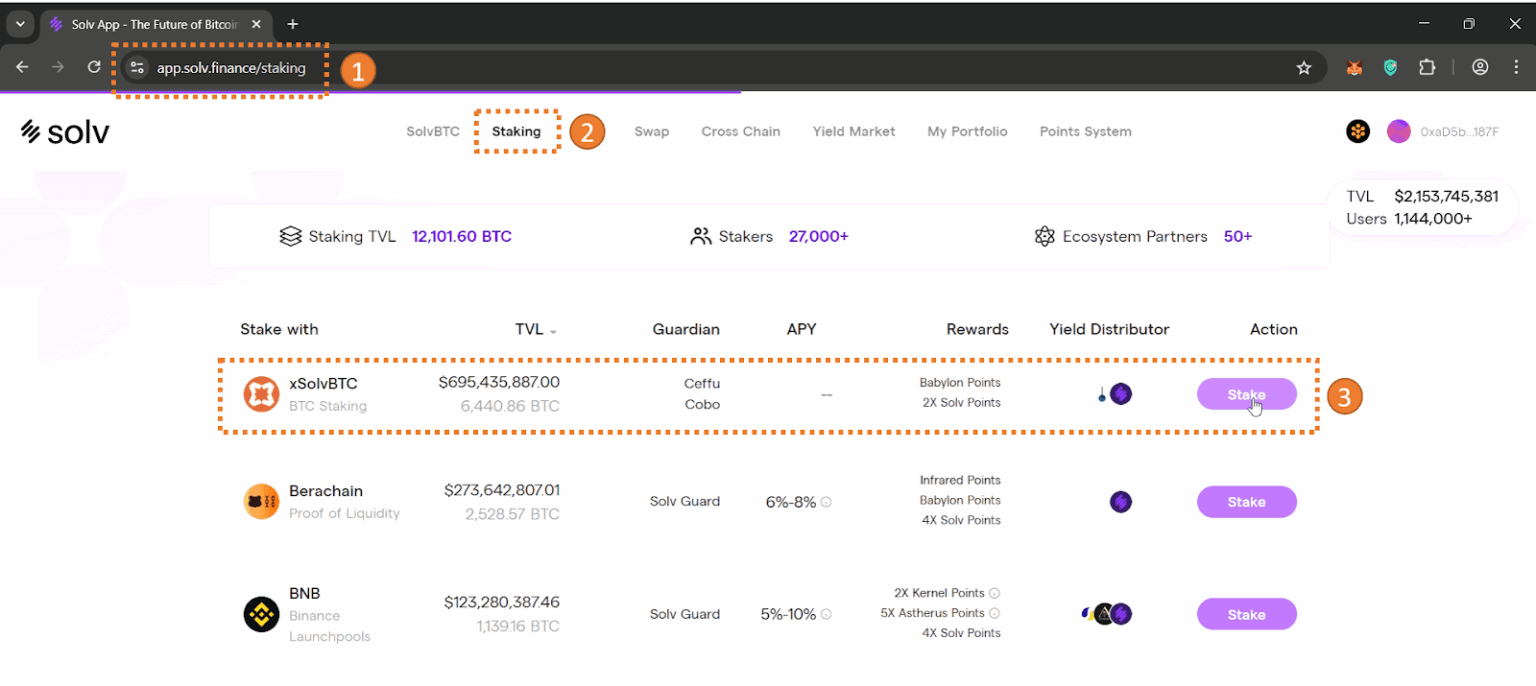Viewport: 1536px width, 686px height.
Task: Click the Staking TVL layers icon
Action: [290, 237]
